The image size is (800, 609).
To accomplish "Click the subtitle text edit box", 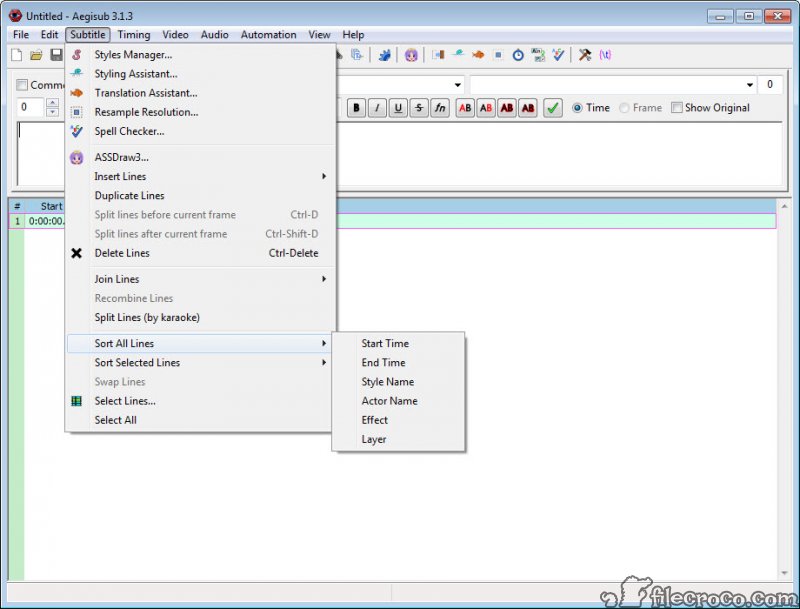I will point(399,154).
